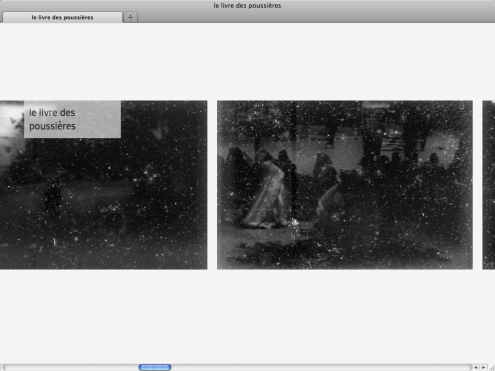This screenshot has width=495, height=371.
Task: Open the partially visible photo at right edge
Action: coord(489,185)
